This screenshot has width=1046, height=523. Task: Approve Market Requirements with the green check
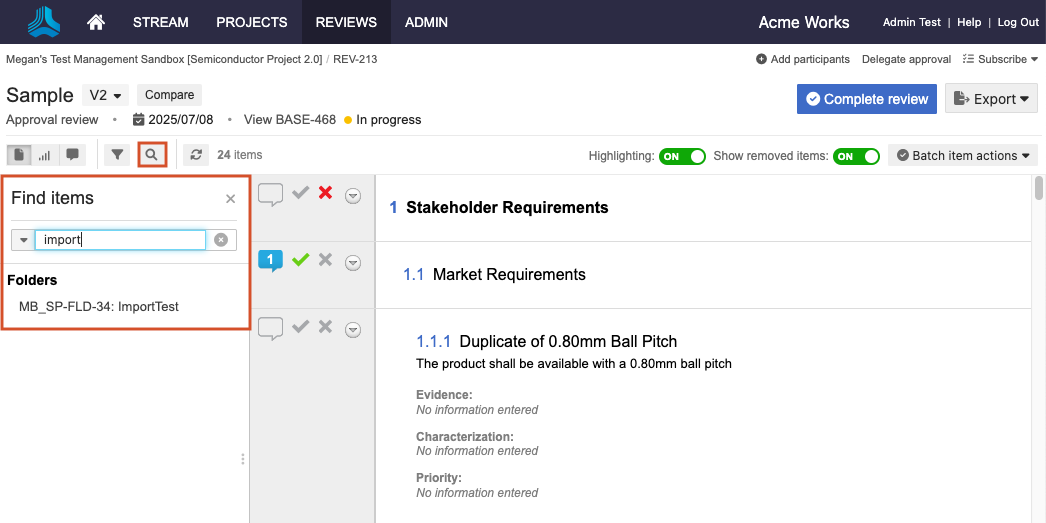point(300,260)
